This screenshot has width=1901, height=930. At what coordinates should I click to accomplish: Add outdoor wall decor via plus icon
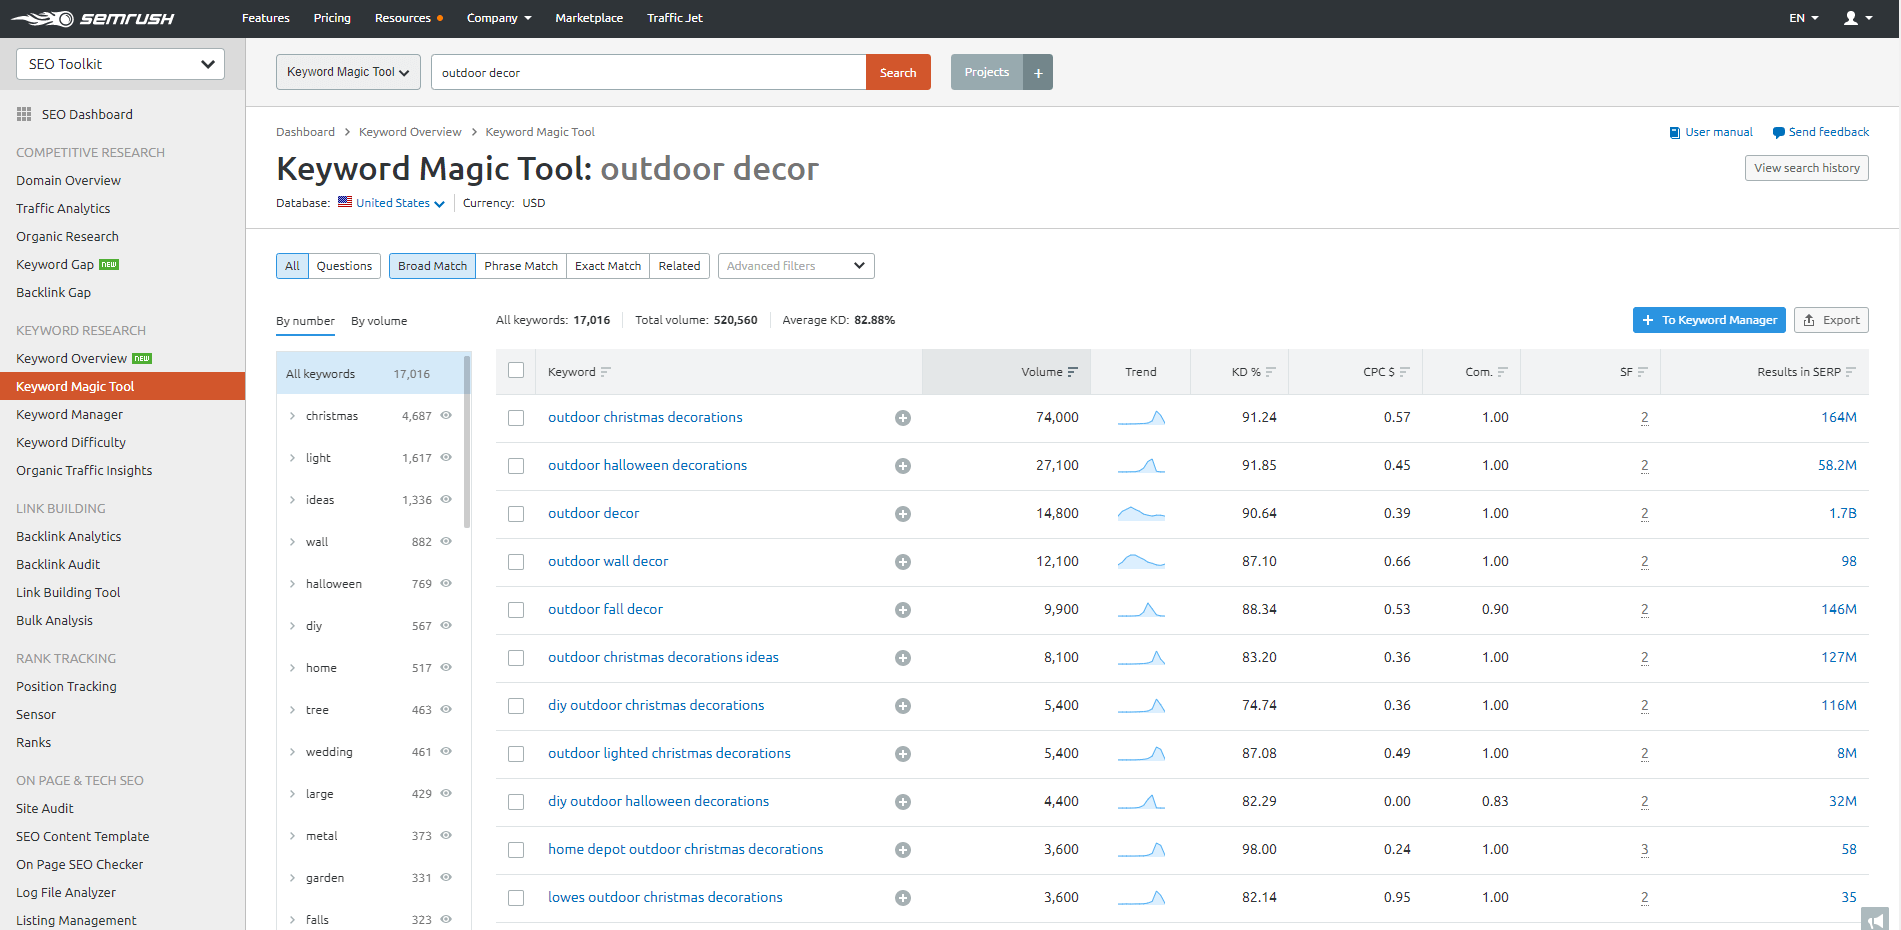(903, 562)
